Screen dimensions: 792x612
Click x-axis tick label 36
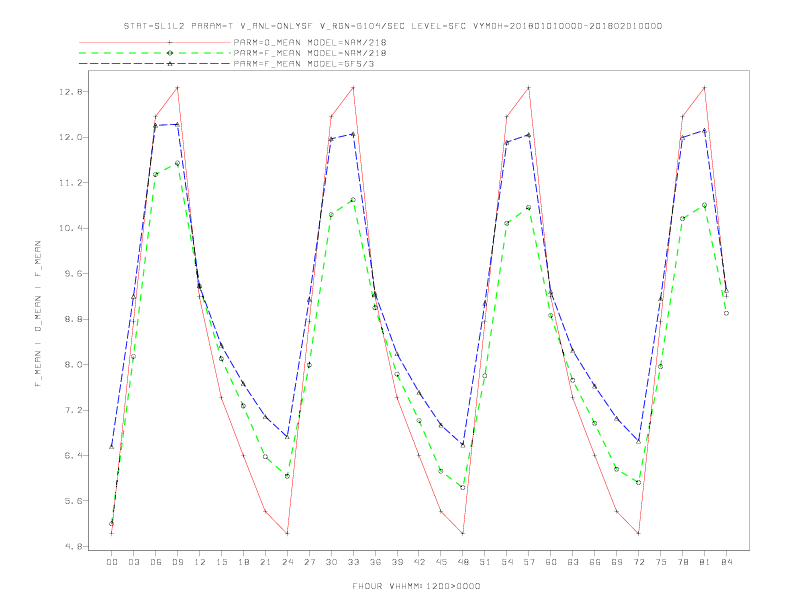pos(375,562)
